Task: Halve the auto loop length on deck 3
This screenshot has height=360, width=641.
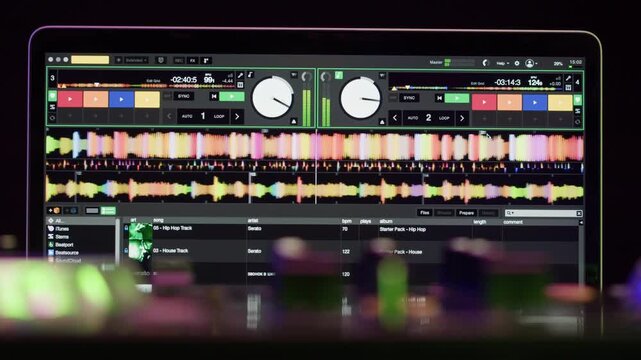Action: click(170, 116)
